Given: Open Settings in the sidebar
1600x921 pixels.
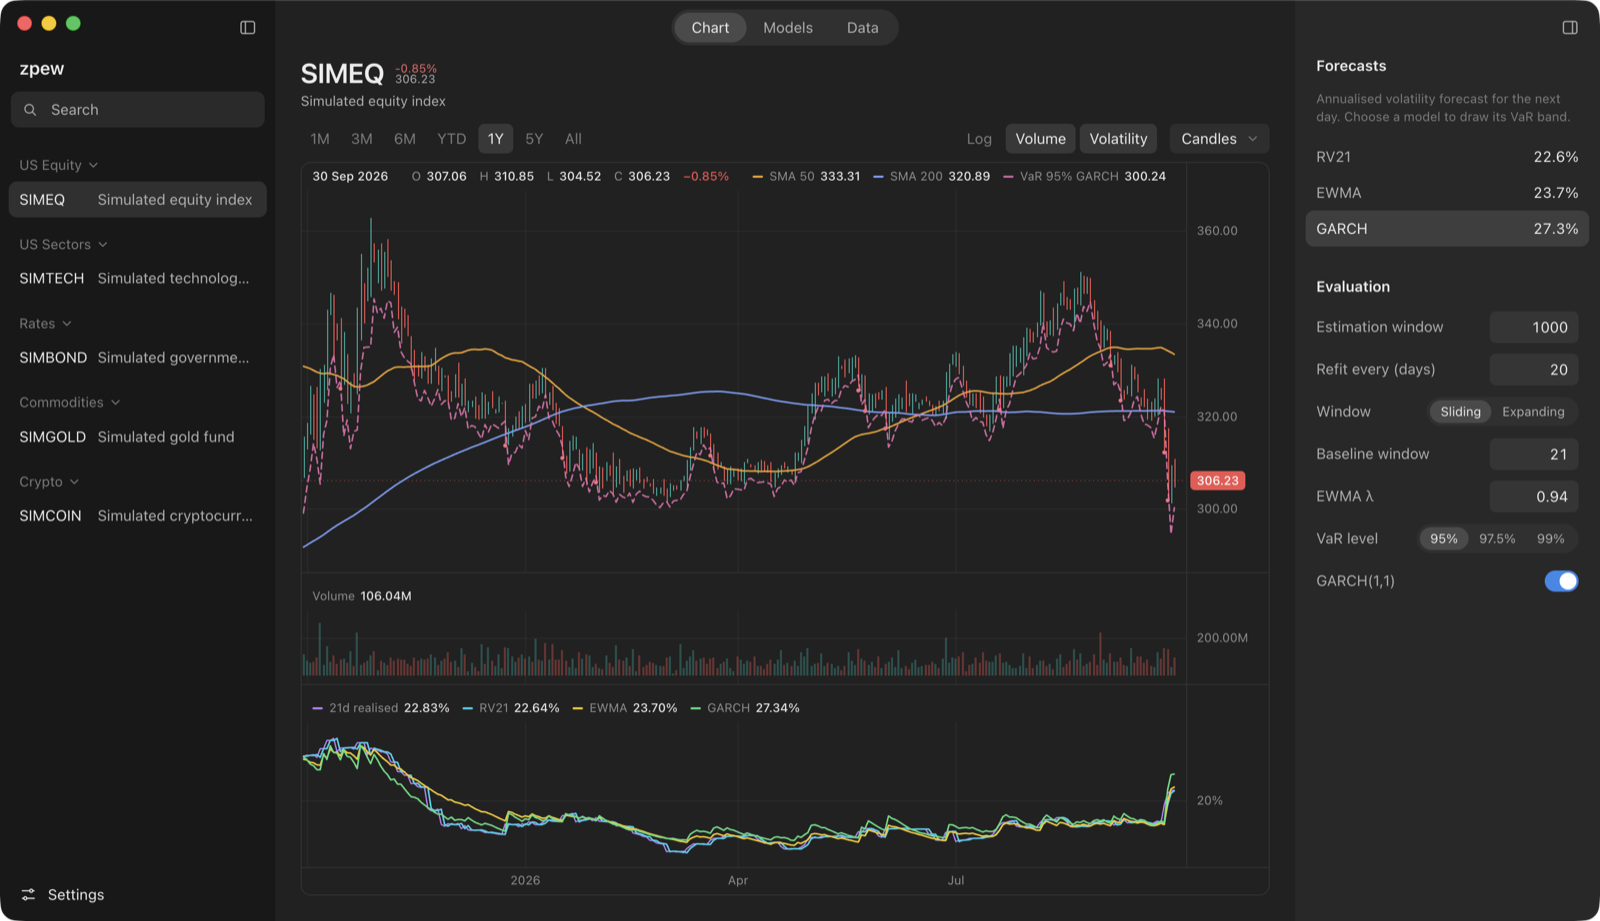Looking at the screenshot, I should (62, 895).
